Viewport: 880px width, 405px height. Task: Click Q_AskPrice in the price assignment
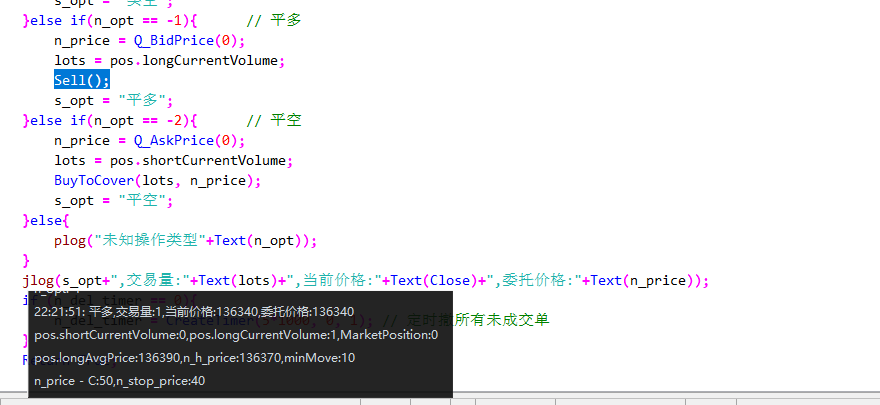click(175, 140)
